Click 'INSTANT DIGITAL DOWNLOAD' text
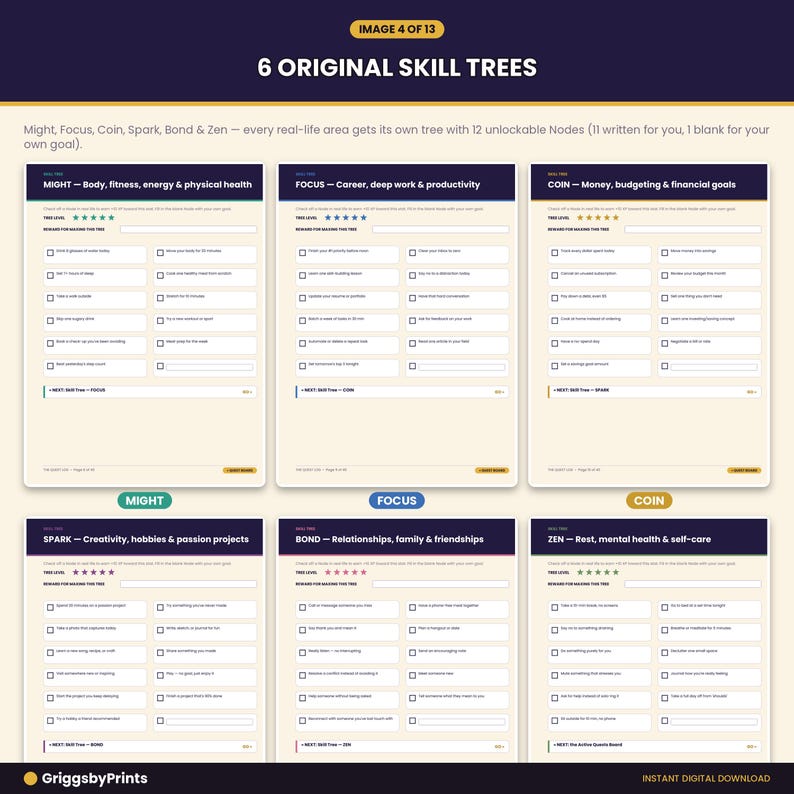This screenshot has height=794, width=794. [x=706, y=778]
